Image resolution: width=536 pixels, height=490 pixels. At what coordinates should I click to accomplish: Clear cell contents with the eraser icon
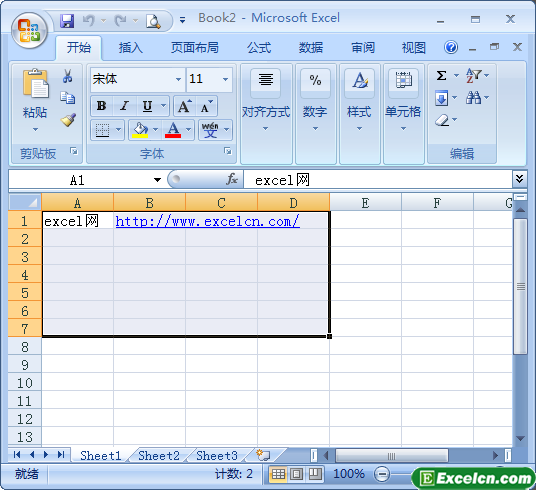(442, 120)
